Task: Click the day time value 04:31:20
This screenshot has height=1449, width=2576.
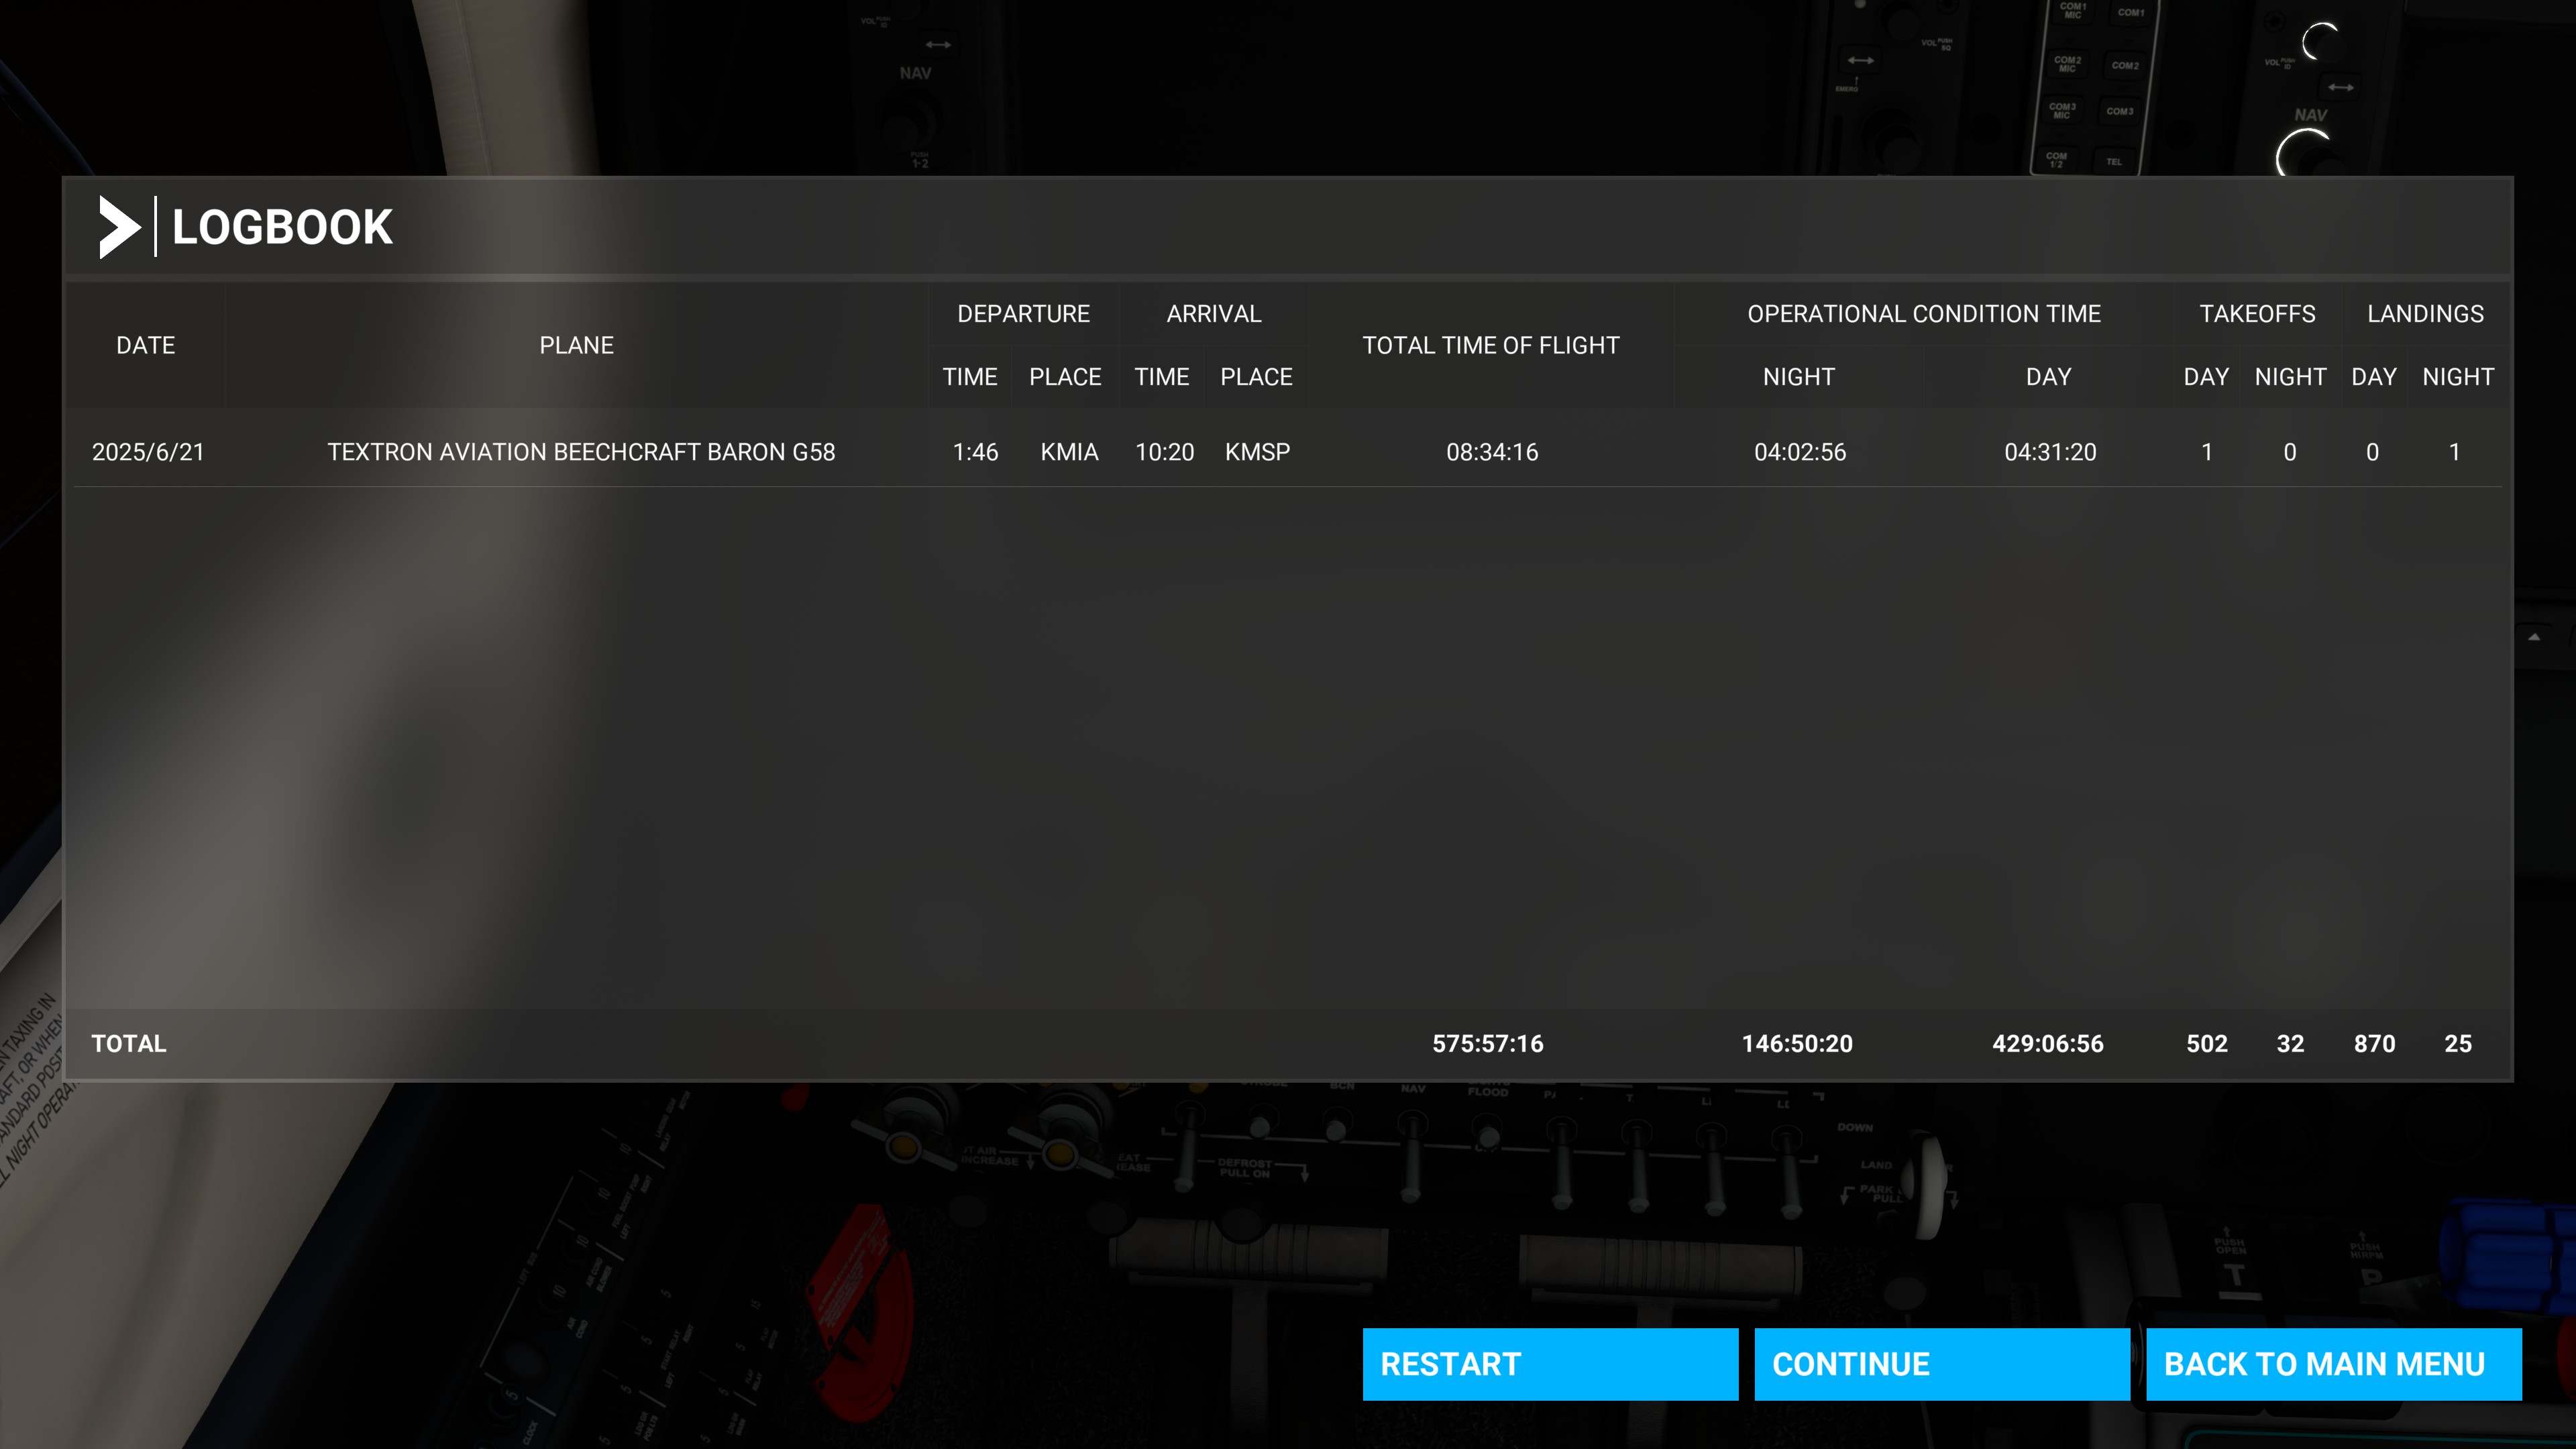Action: click(x=2050, y=452)
